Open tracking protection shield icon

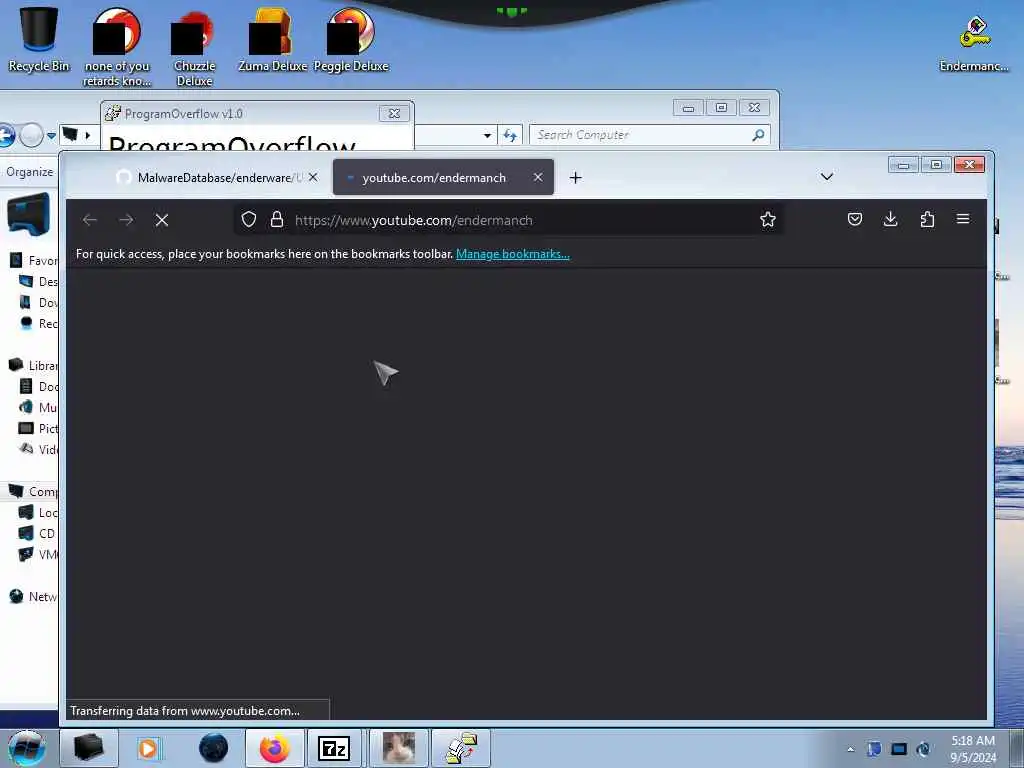(x=249, y=219)
